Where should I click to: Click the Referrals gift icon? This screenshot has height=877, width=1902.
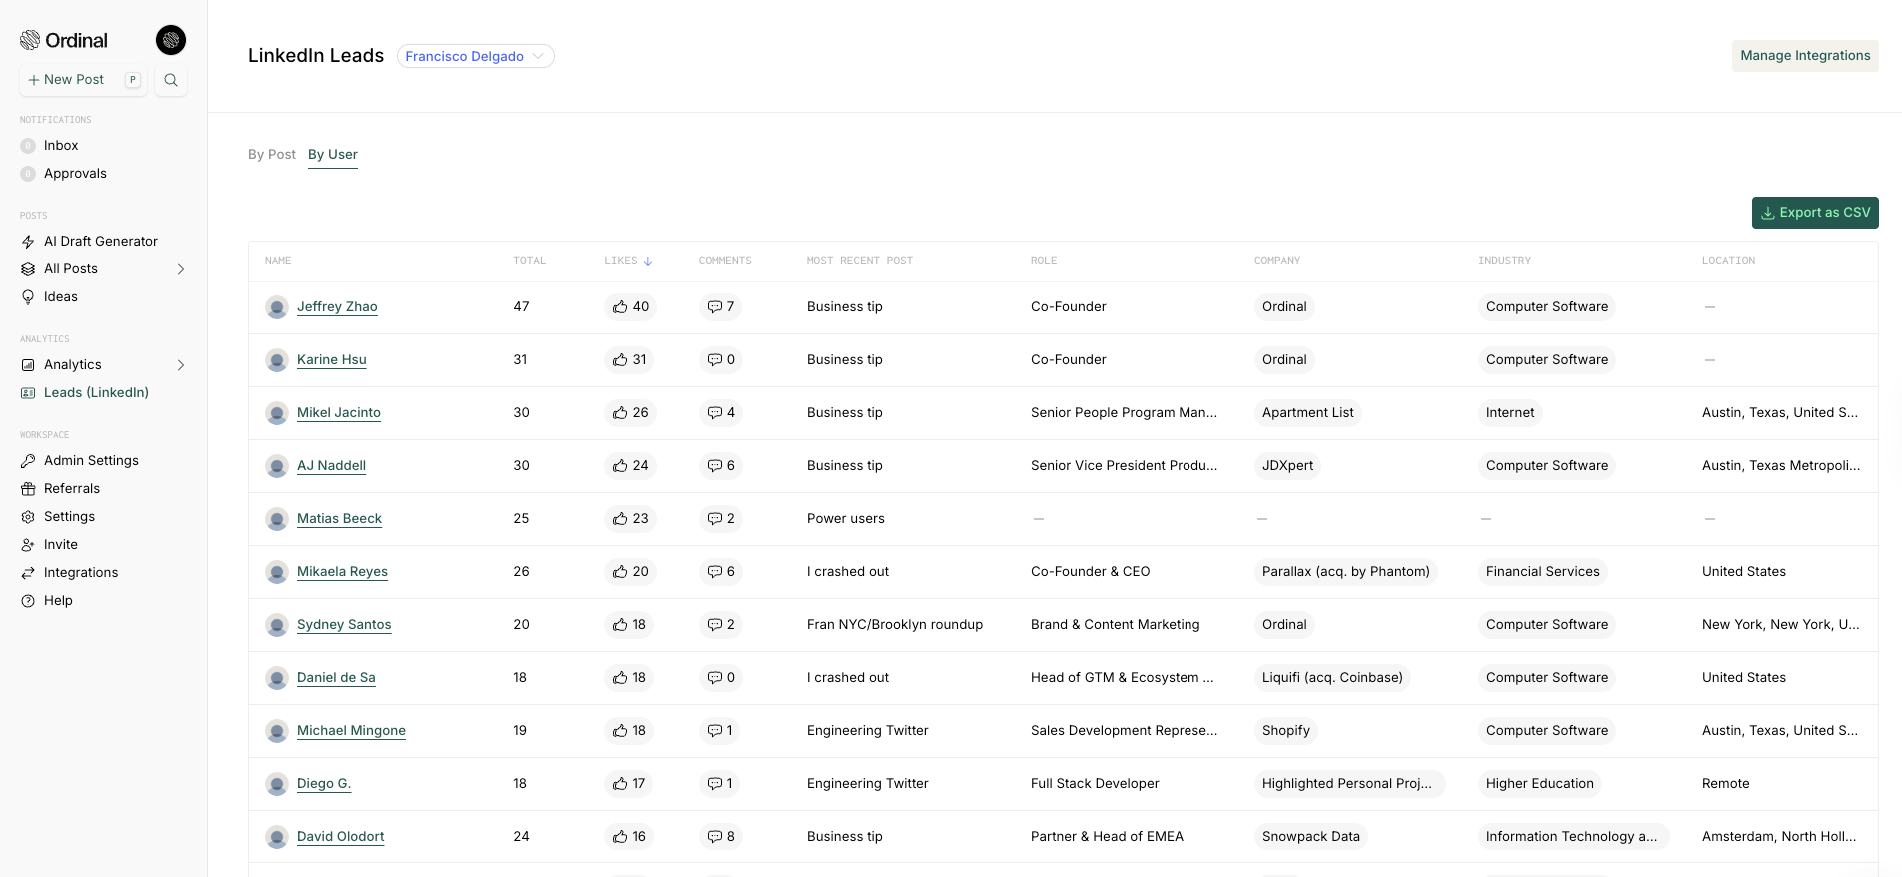pyautogui.click(x=28, y=489)
